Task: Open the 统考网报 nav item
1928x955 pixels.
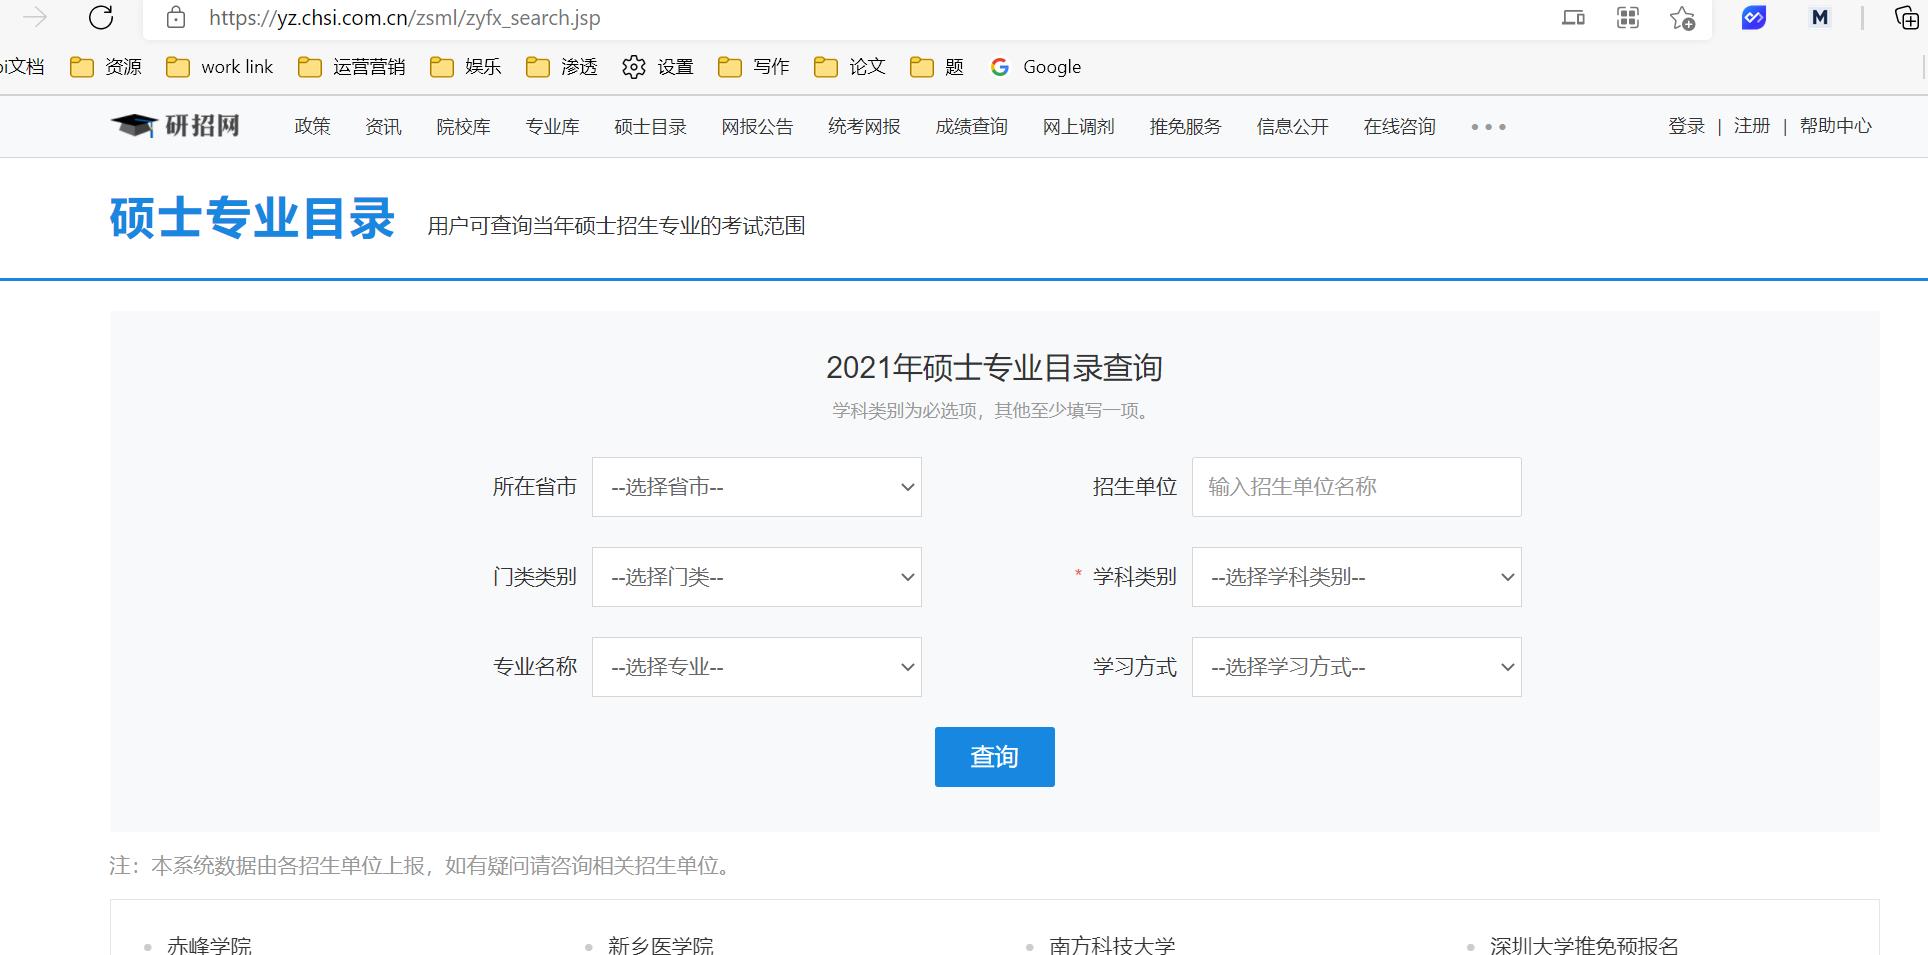Action: tap(864, 127)
